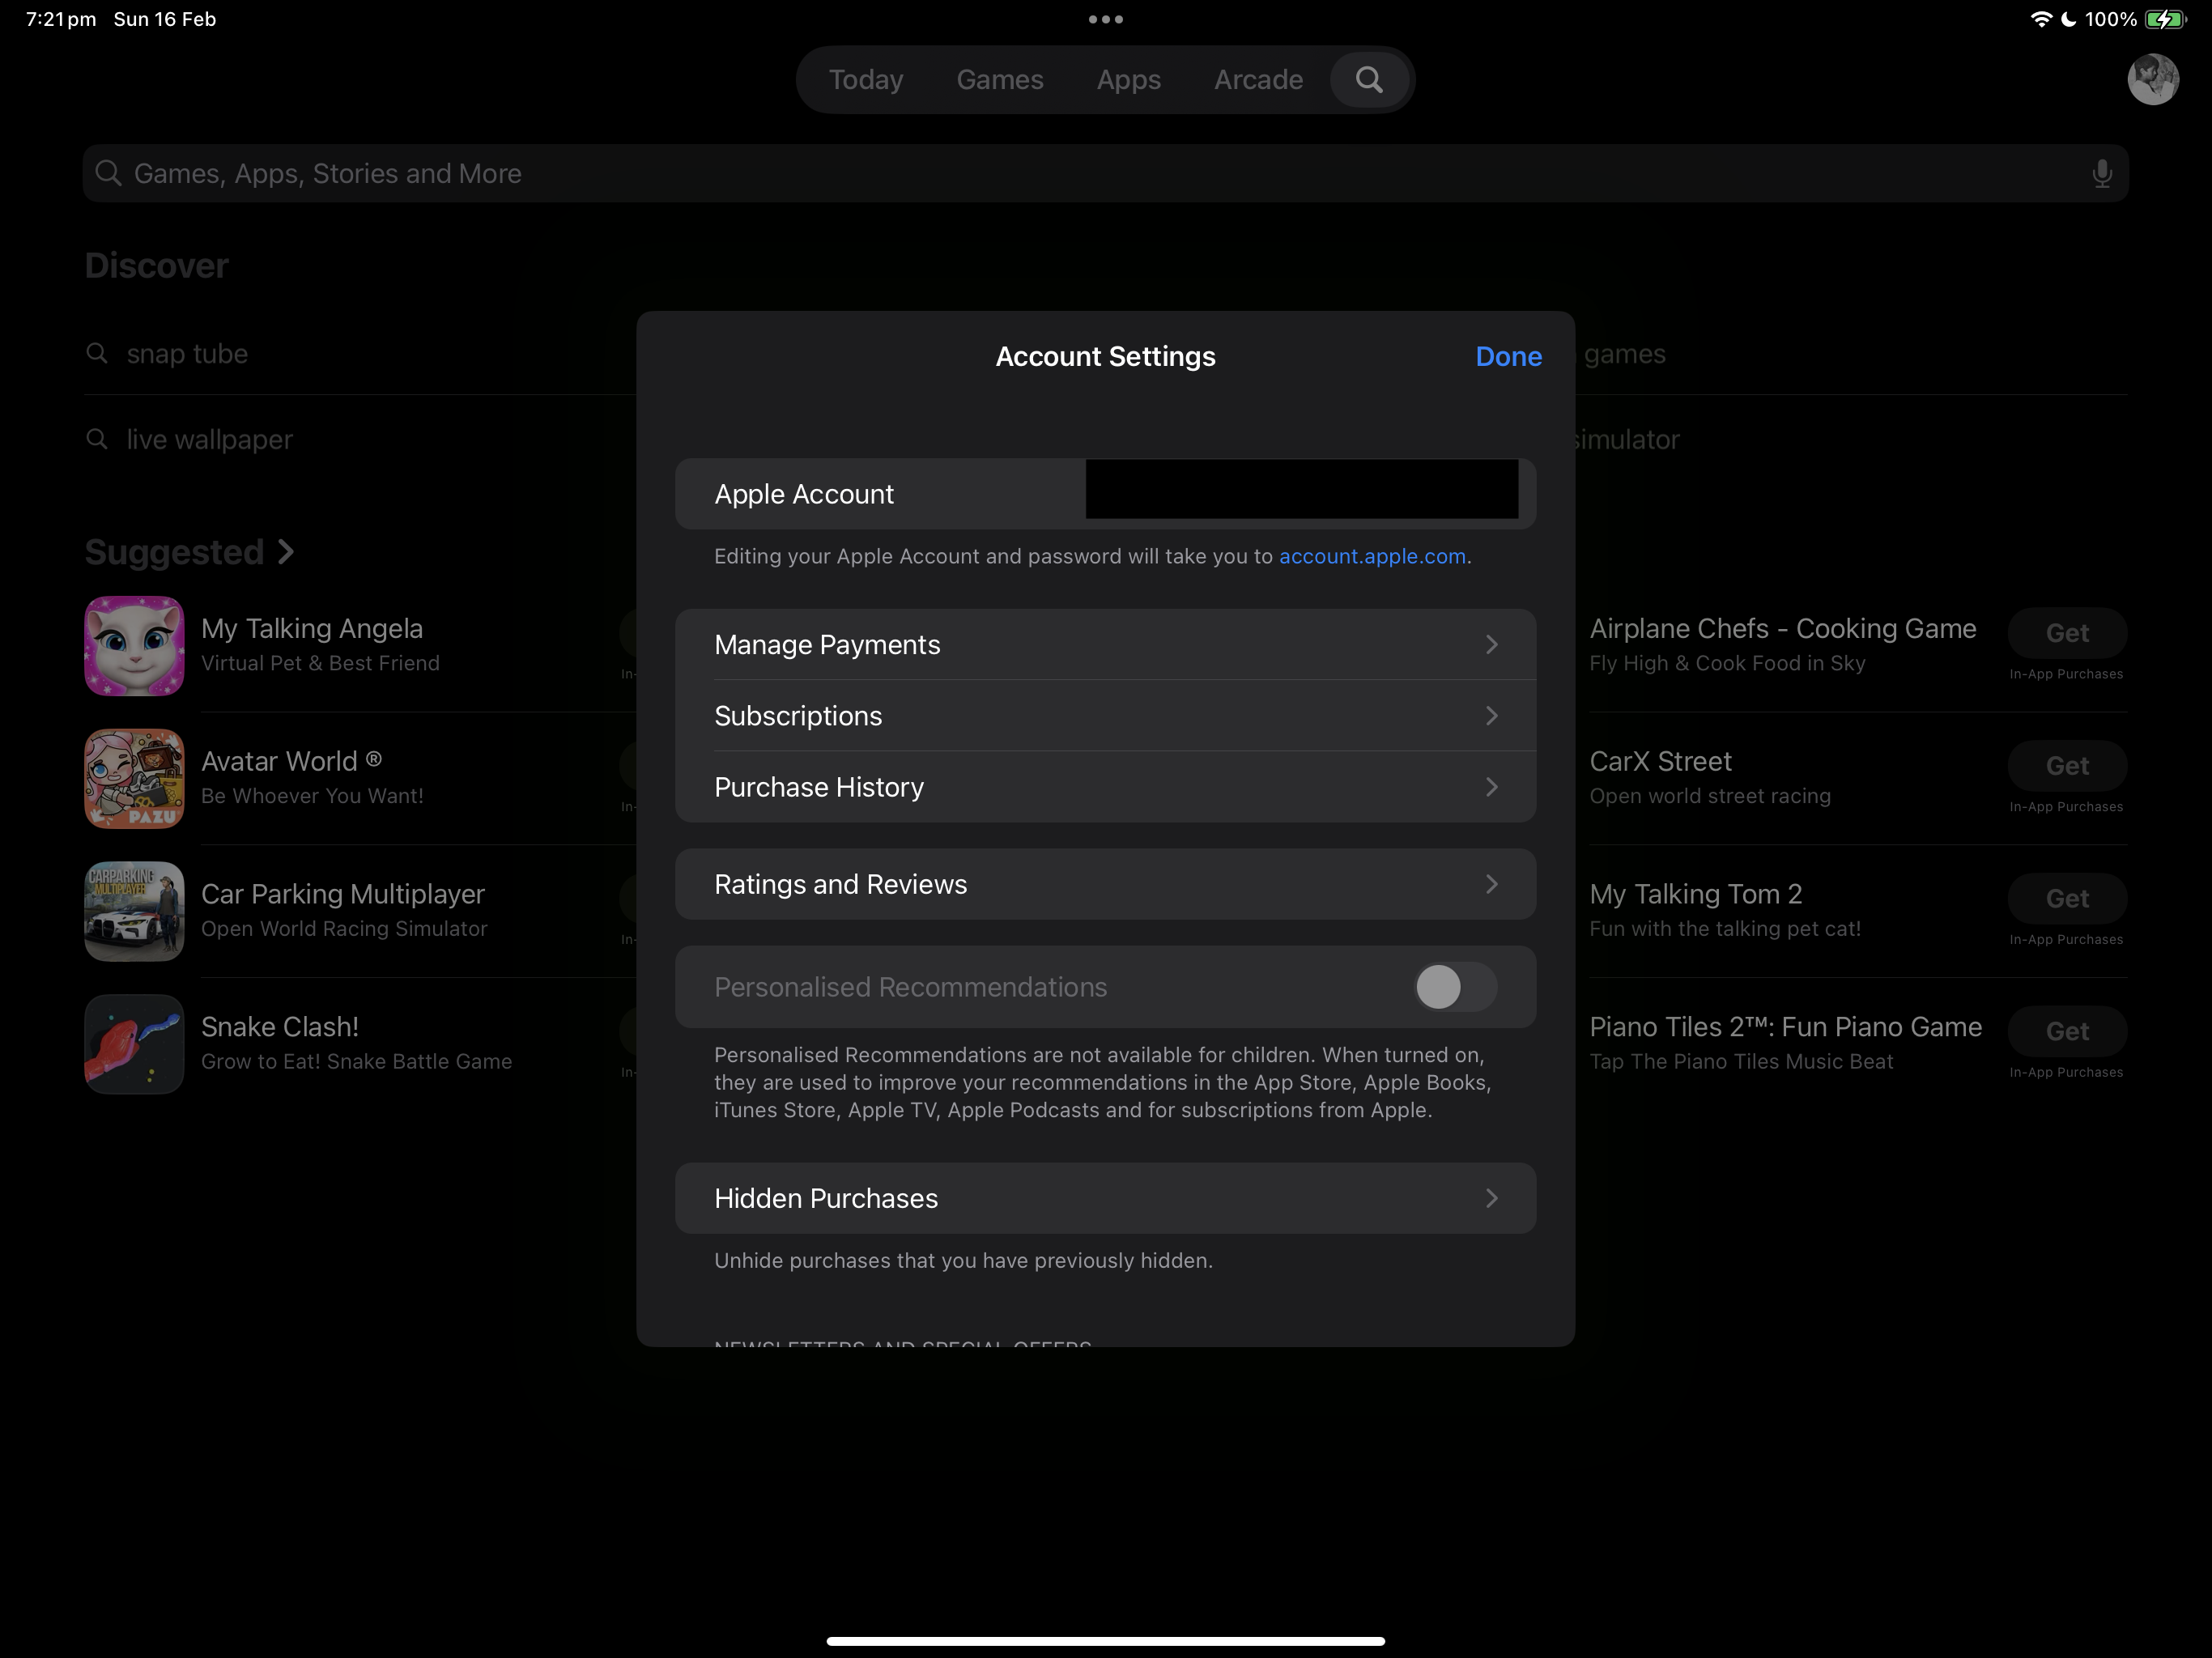Open Purchase History row
Image resolution: width=2212 pixels, height=1658 pixels.
pos(1105,787)
